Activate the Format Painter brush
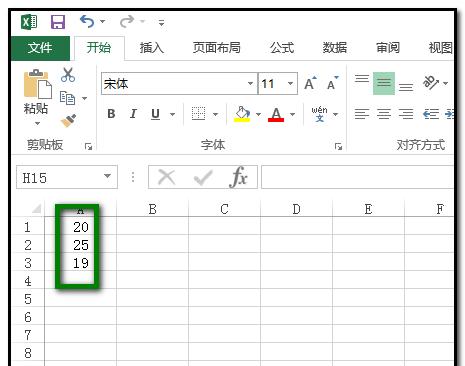The width and height of the screenshot is (465, 366). click(68, 121)
